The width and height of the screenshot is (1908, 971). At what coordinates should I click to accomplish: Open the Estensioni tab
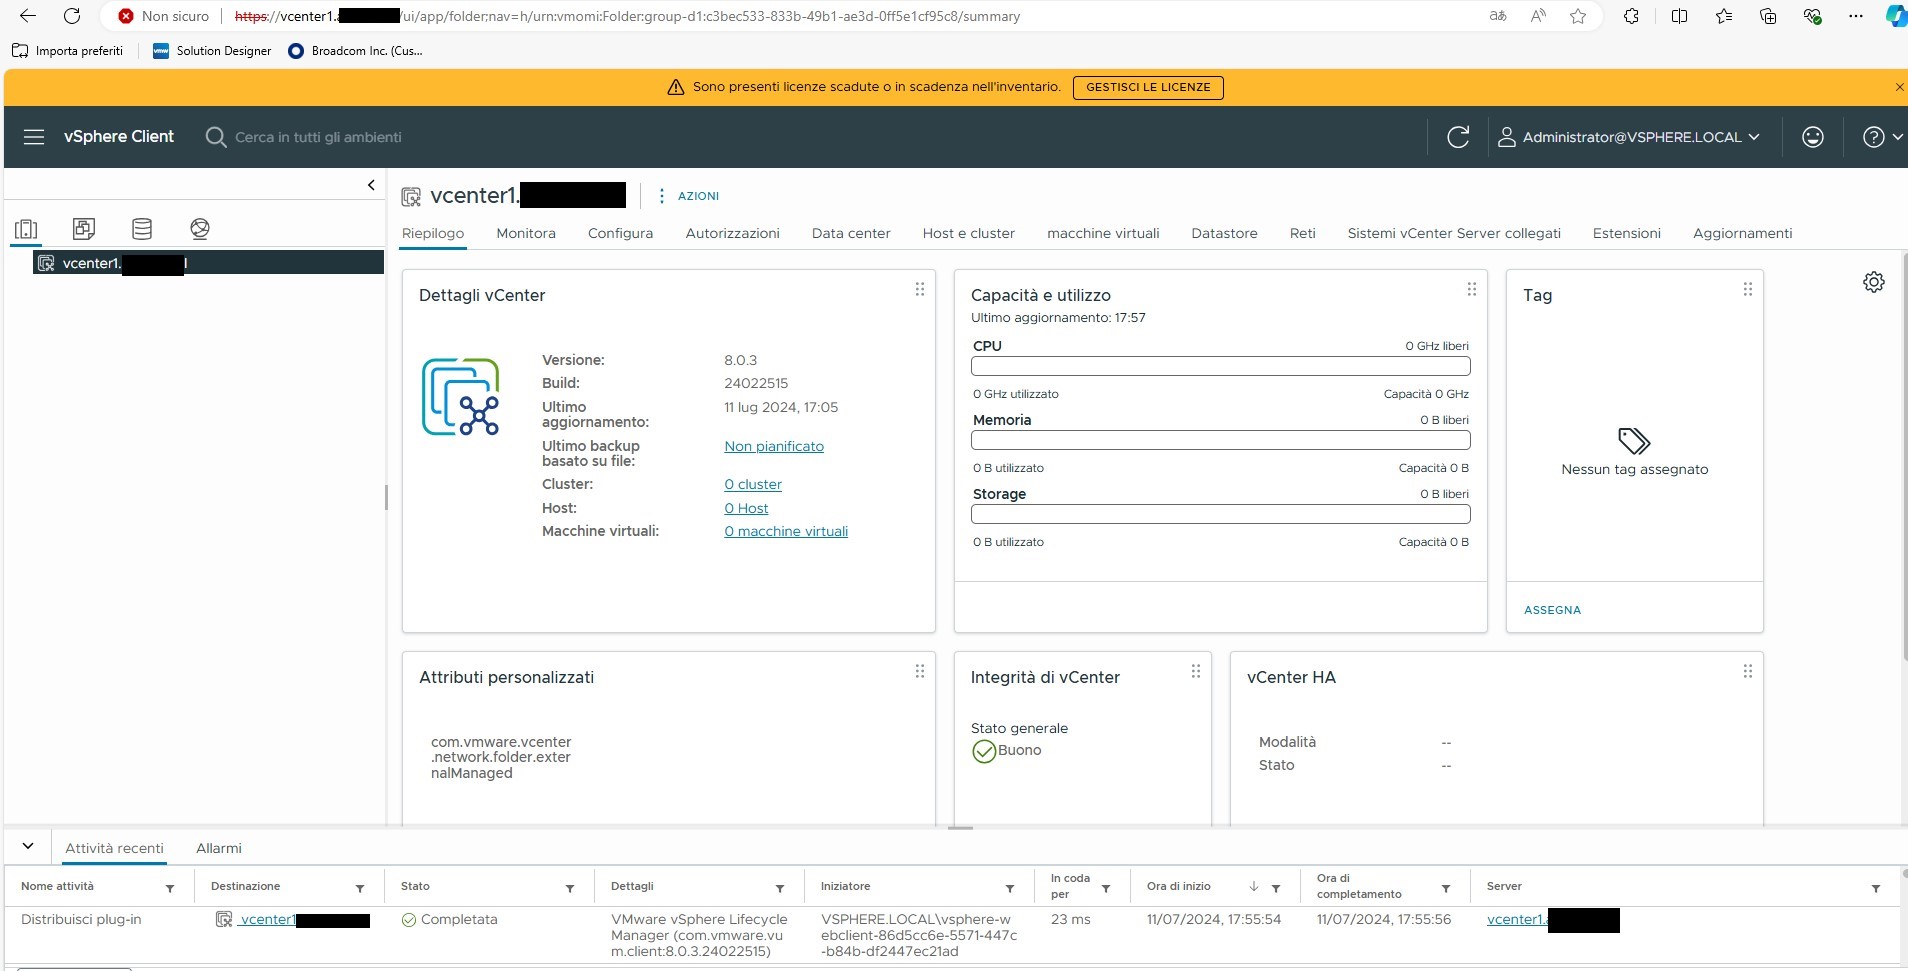pos(1626,233)
